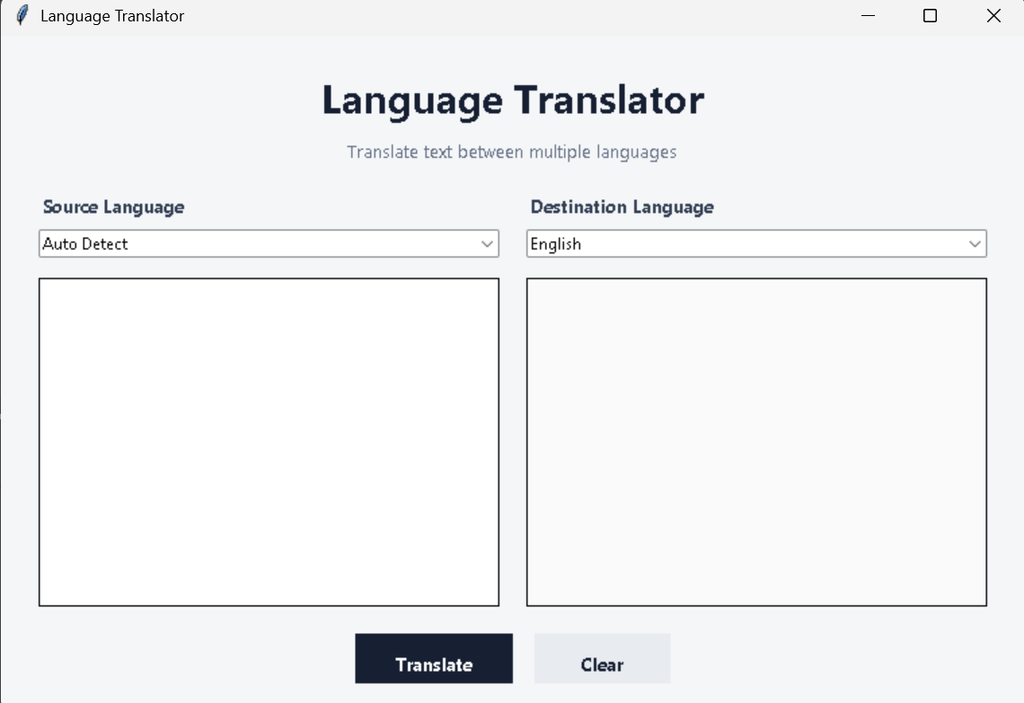This screenshot has height=703, width=1024.
Task: Click the Clear button
Action: 602,659
